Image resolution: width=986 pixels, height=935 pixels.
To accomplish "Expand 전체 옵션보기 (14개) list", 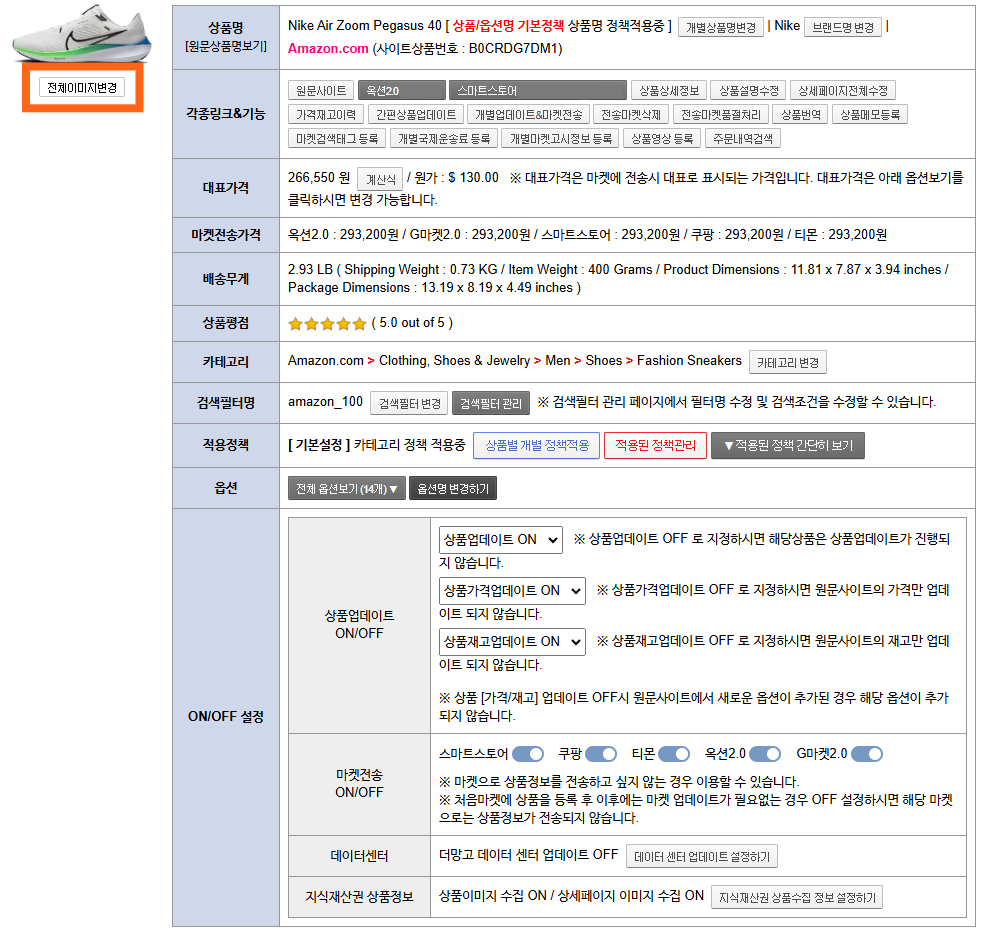I will click(x=346, y=488).
